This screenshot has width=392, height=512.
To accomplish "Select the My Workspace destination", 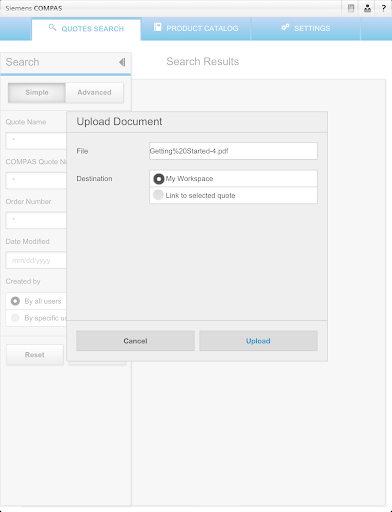I will (233, 179).
